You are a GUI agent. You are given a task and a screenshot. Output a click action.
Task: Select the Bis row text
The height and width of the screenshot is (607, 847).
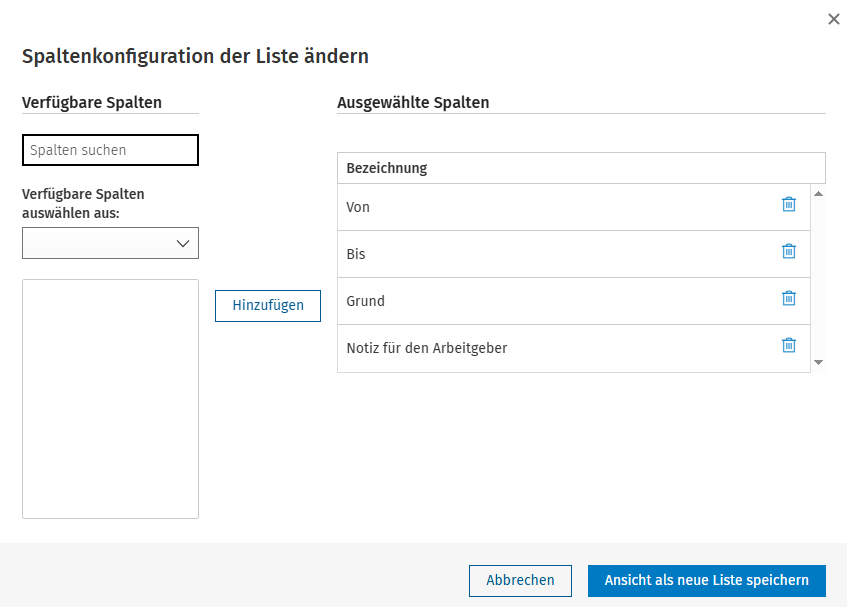(x=356, y=254)
